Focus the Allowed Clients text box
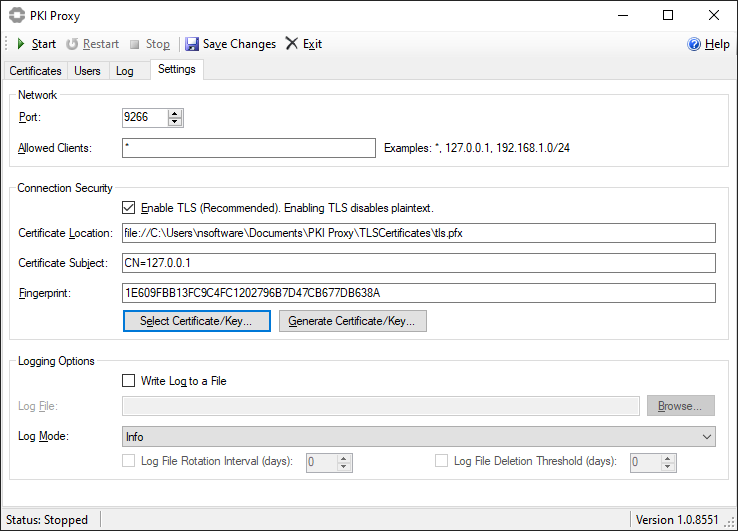738x531 pixels. pyautogui.click(x=249, y=148)
